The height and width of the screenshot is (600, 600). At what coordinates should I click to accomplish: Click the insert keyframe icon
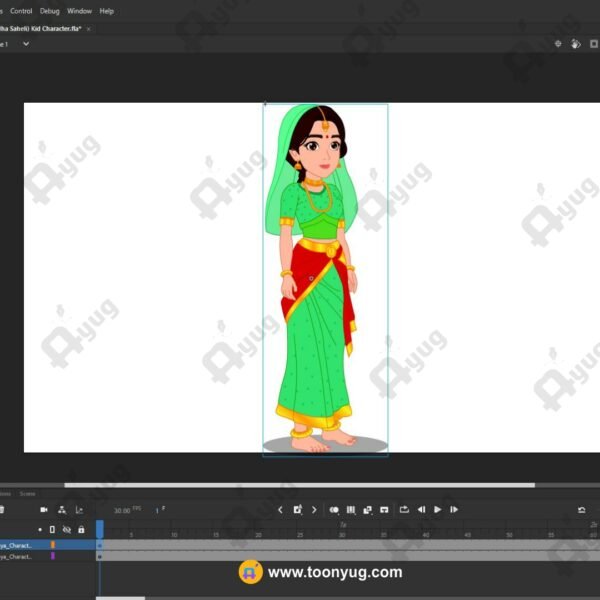(x=297, y=510)
